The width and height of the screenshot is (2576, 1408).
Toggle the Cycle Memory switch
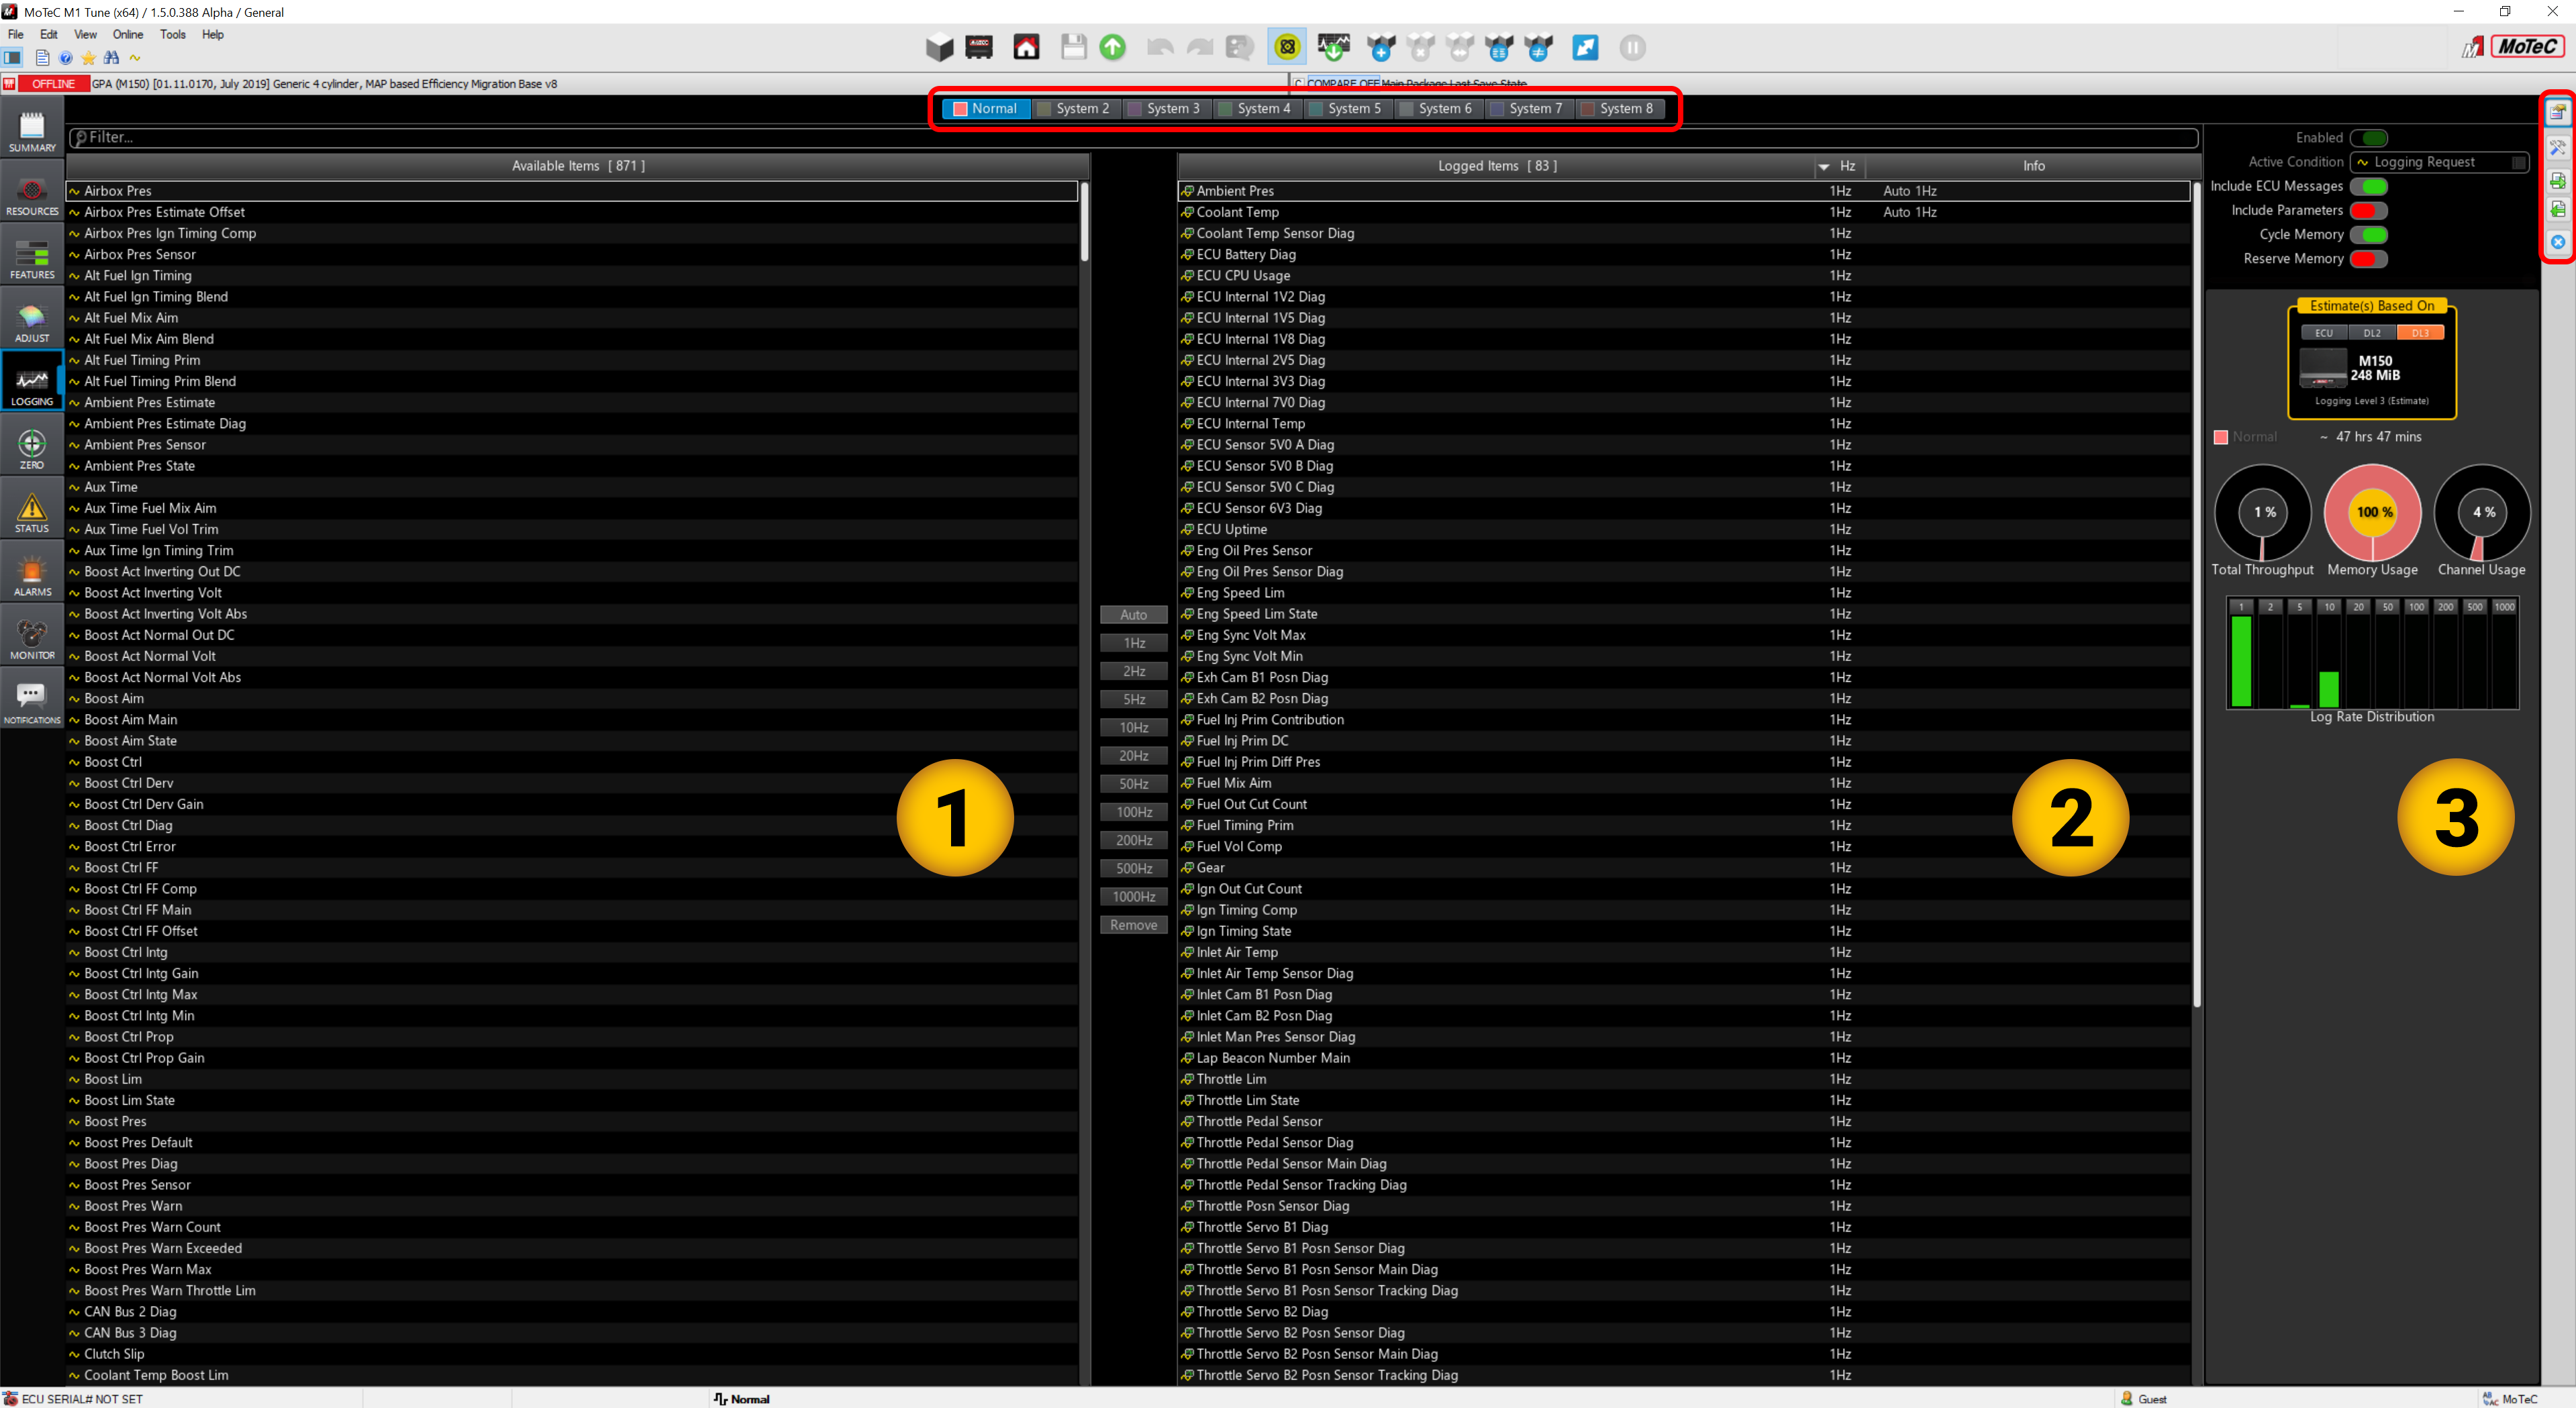[2368, 234]
